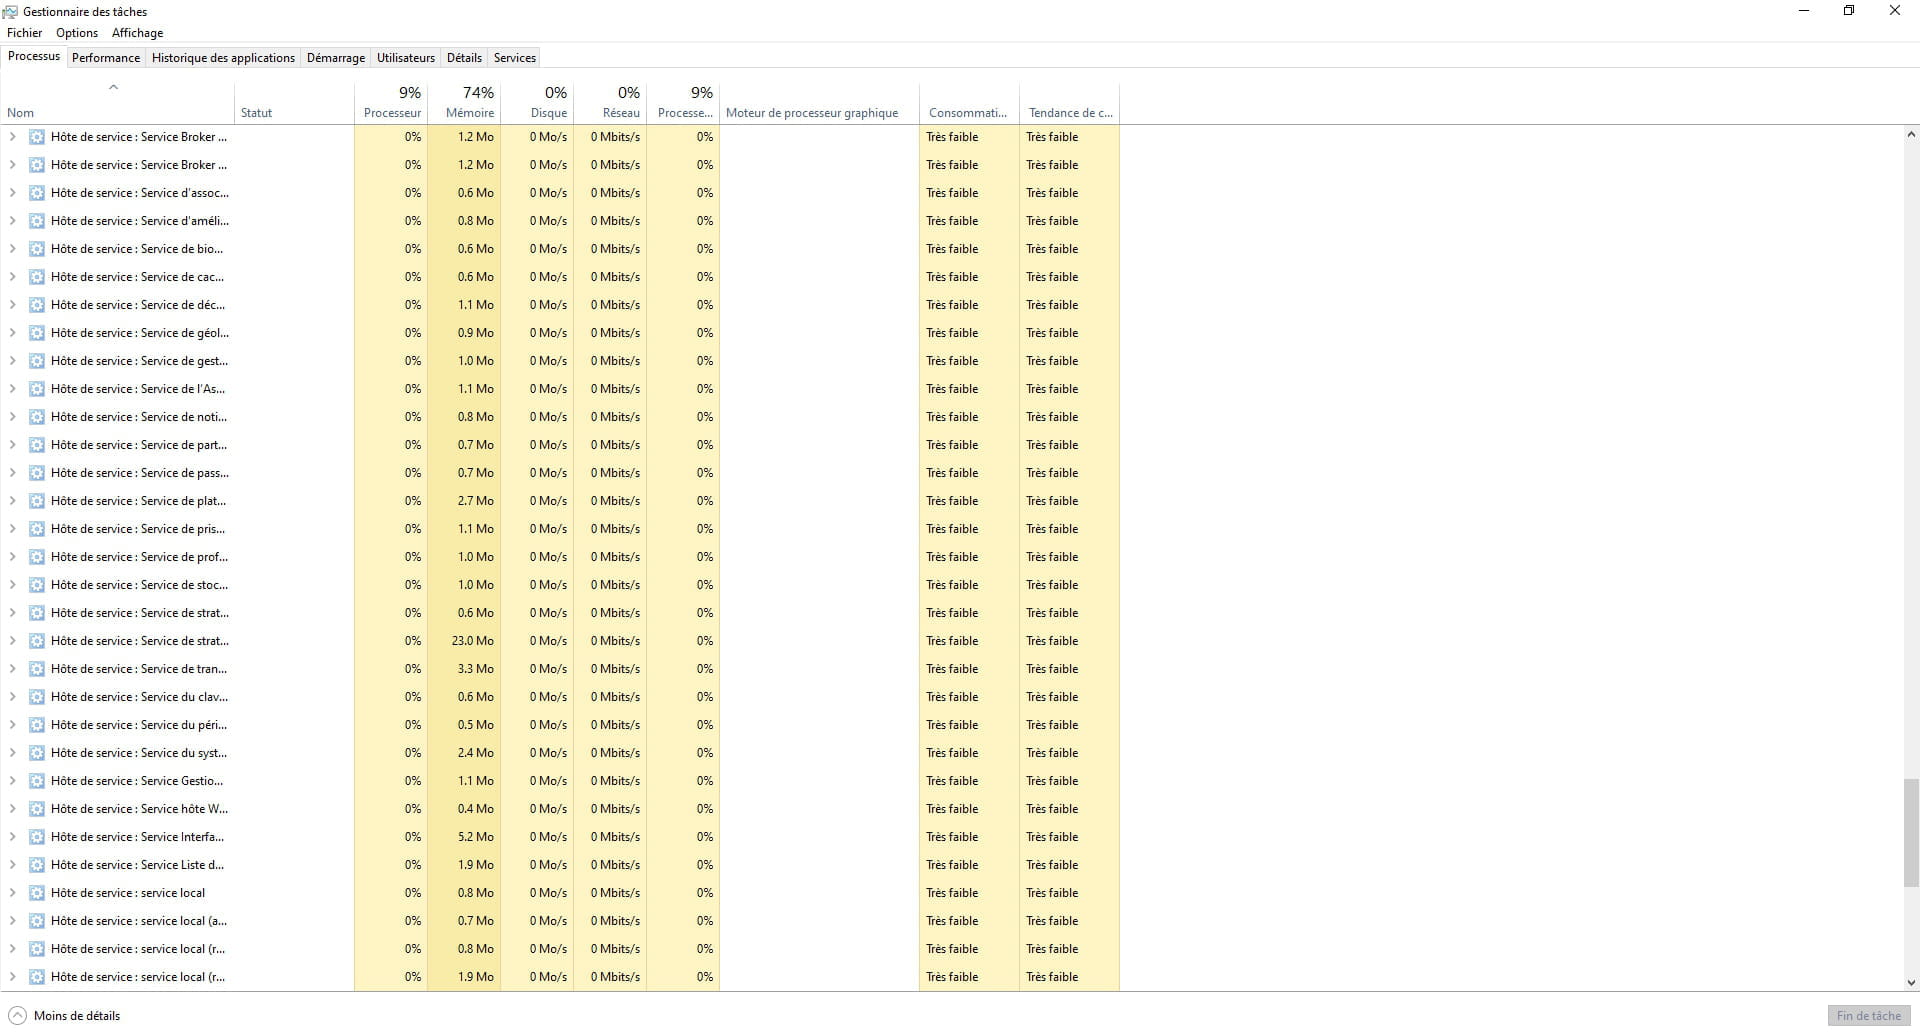Click the gear icon next to Service du clav...
The width and height of the screenshot is (1920, 1036).
pos(37,697)
